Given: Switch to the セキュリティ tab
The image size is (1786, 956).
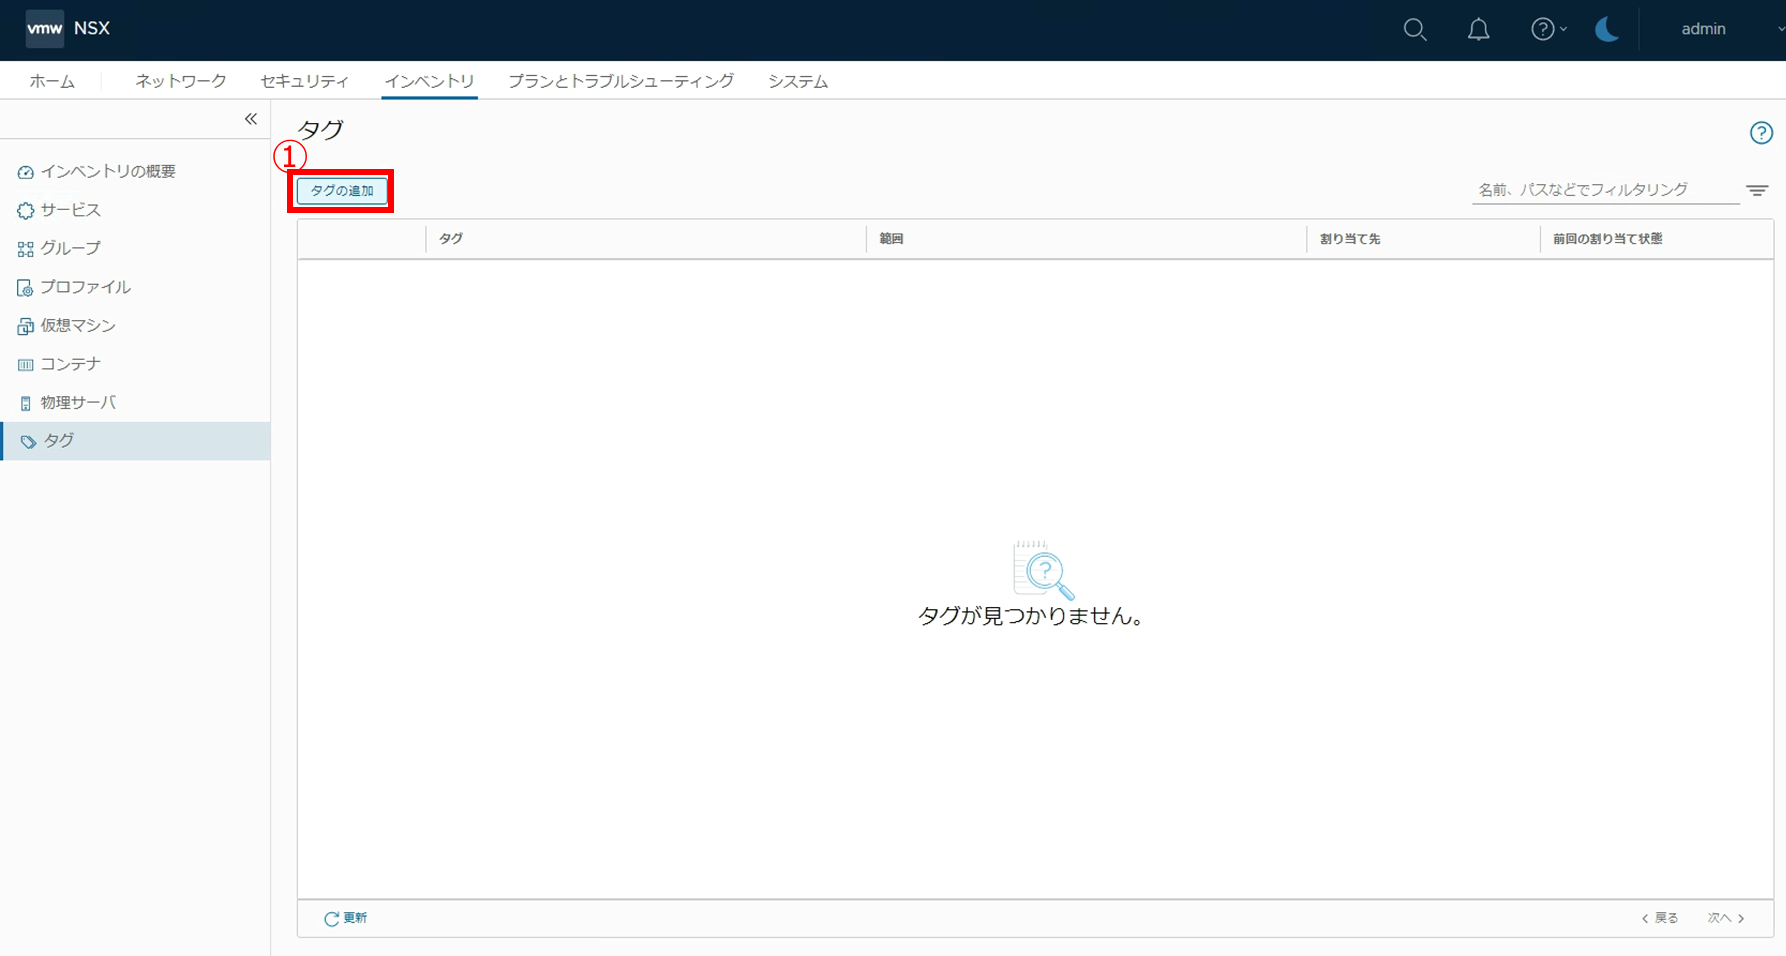Looking at the screenshot, I should (x=304, y=81).
